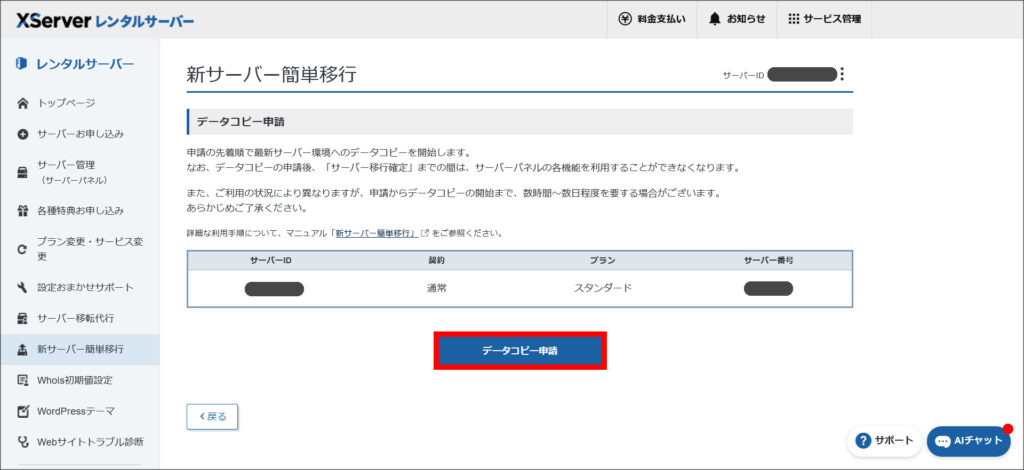
Task: Click the データコピー申請 button
Action: (520, 351)
